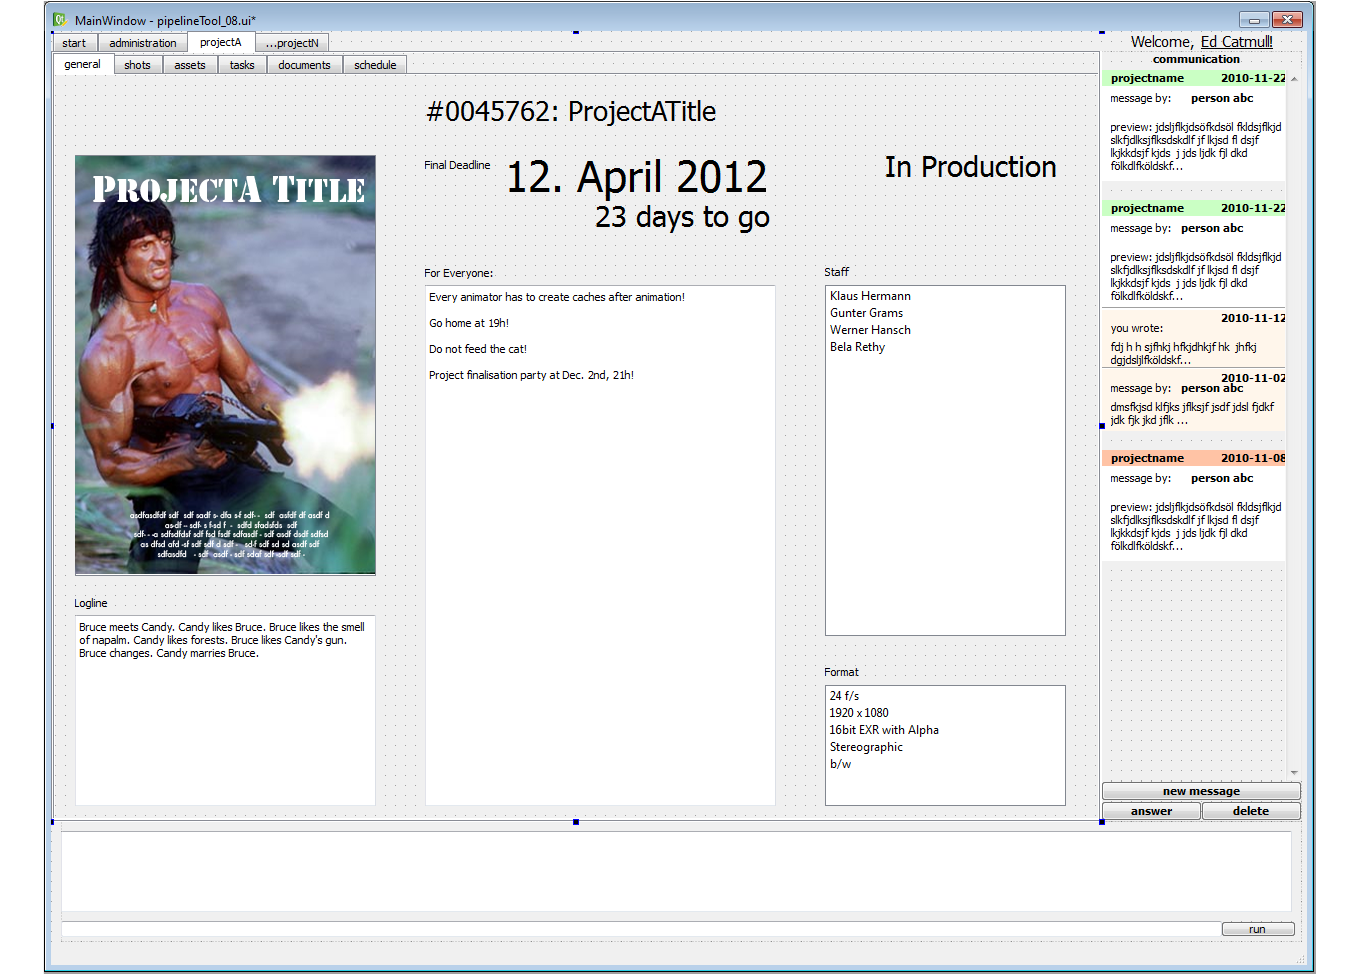Click the Qt Designer window icon
This screenshot has height=976, width=1360.
pos(60,20)
